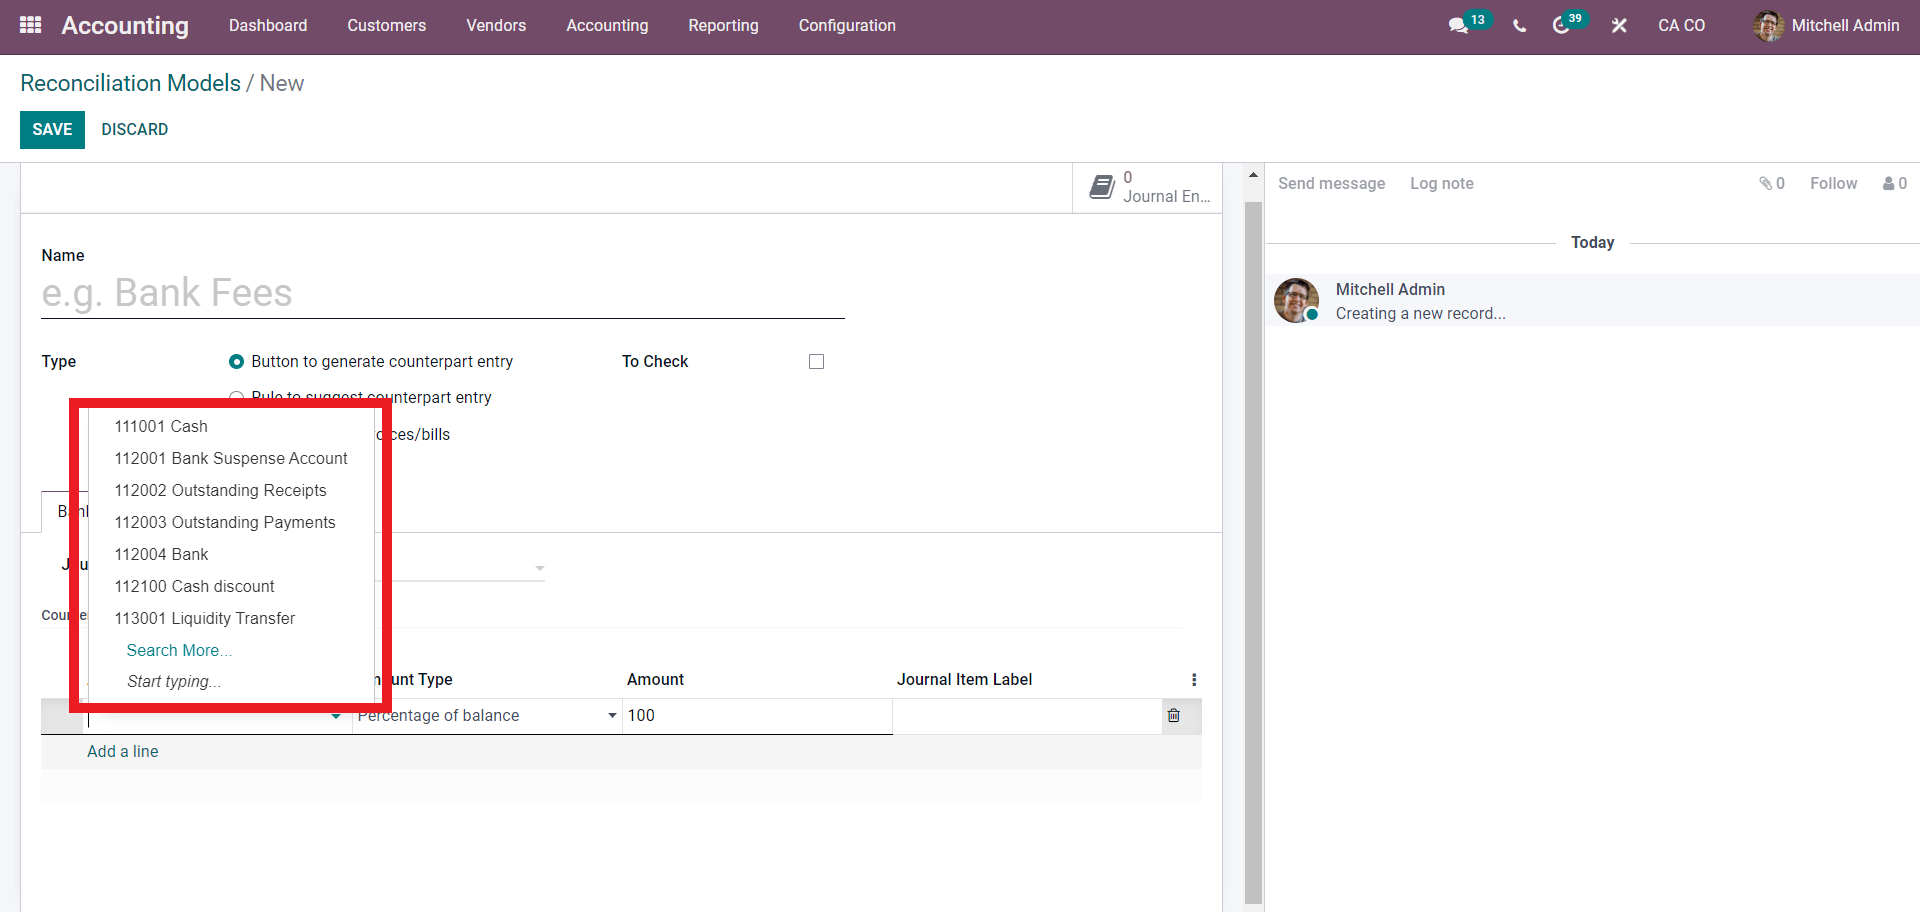Enable the To Check checkbox
1920x912 pixels.
click(816, 362)
